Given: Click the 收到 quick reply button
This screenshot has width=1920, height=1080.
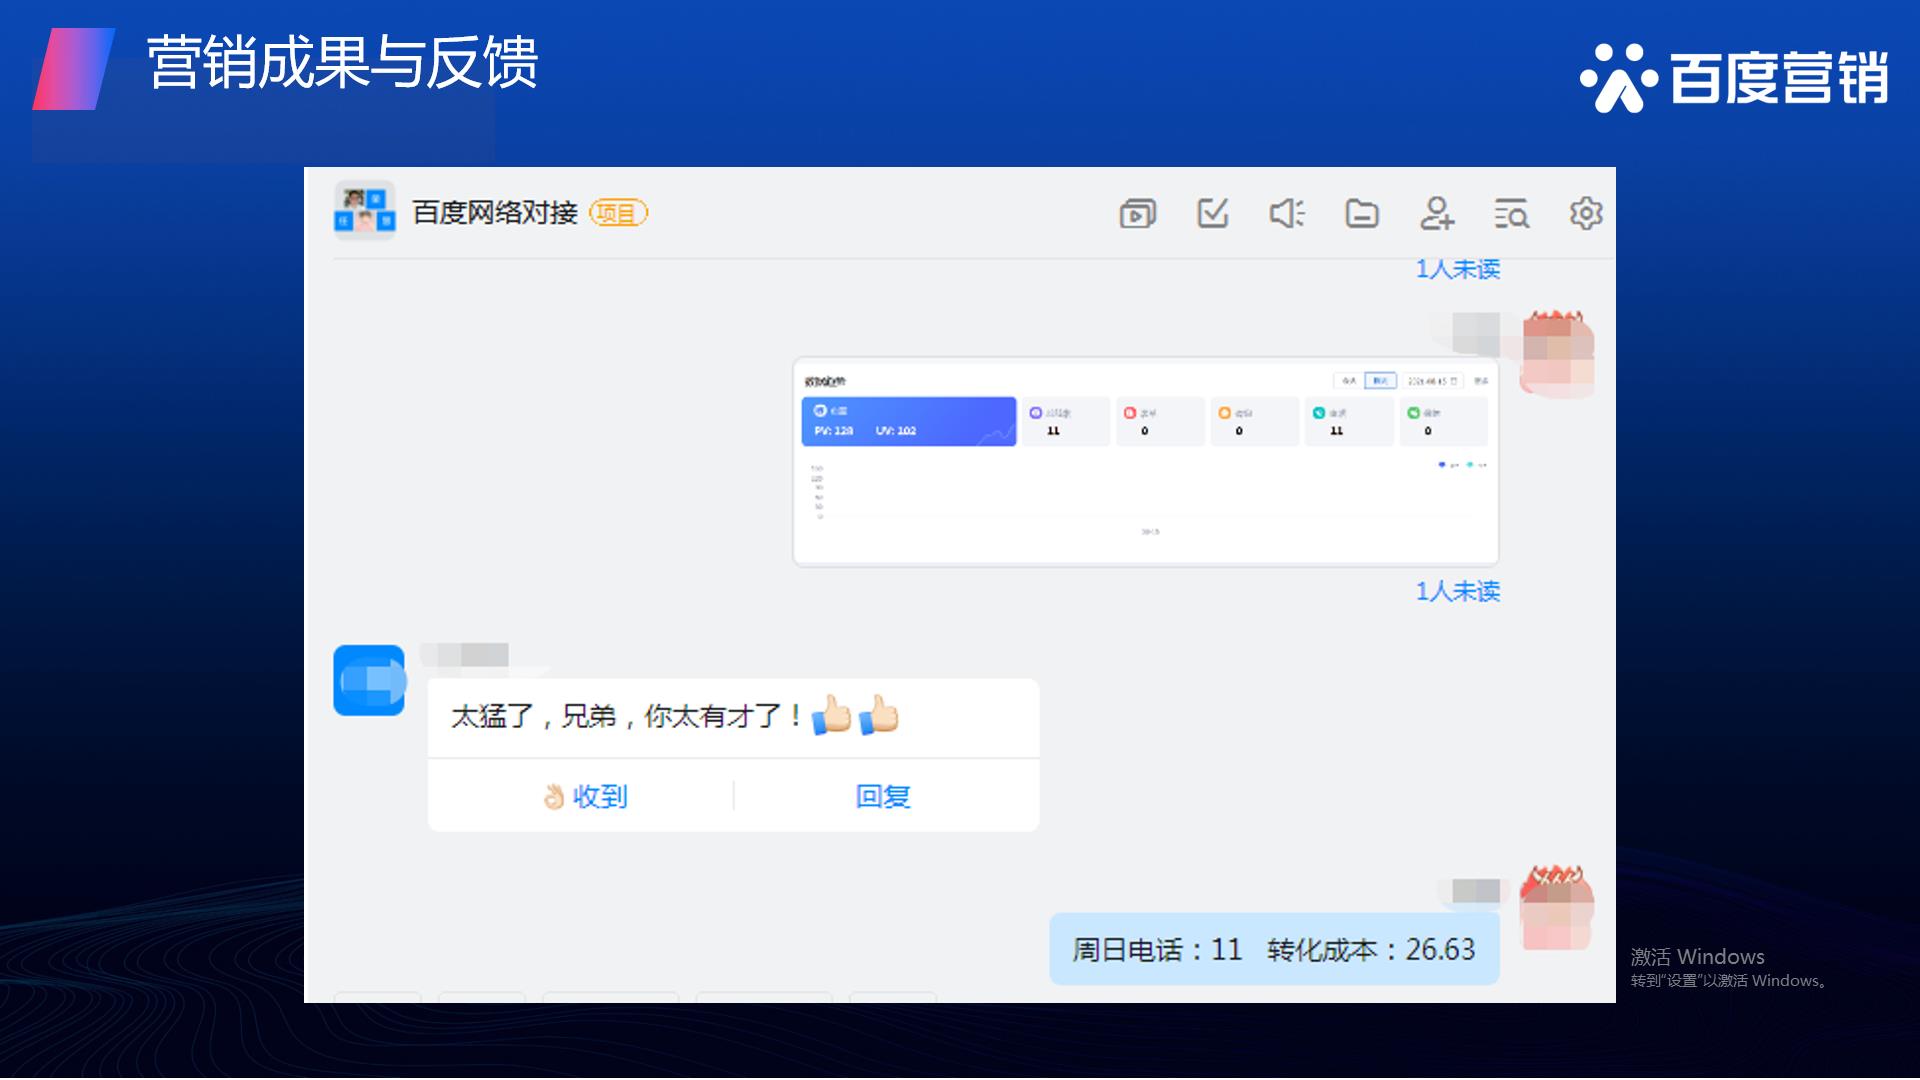Looking at the screenshot, I should click(x=585, y=796).
